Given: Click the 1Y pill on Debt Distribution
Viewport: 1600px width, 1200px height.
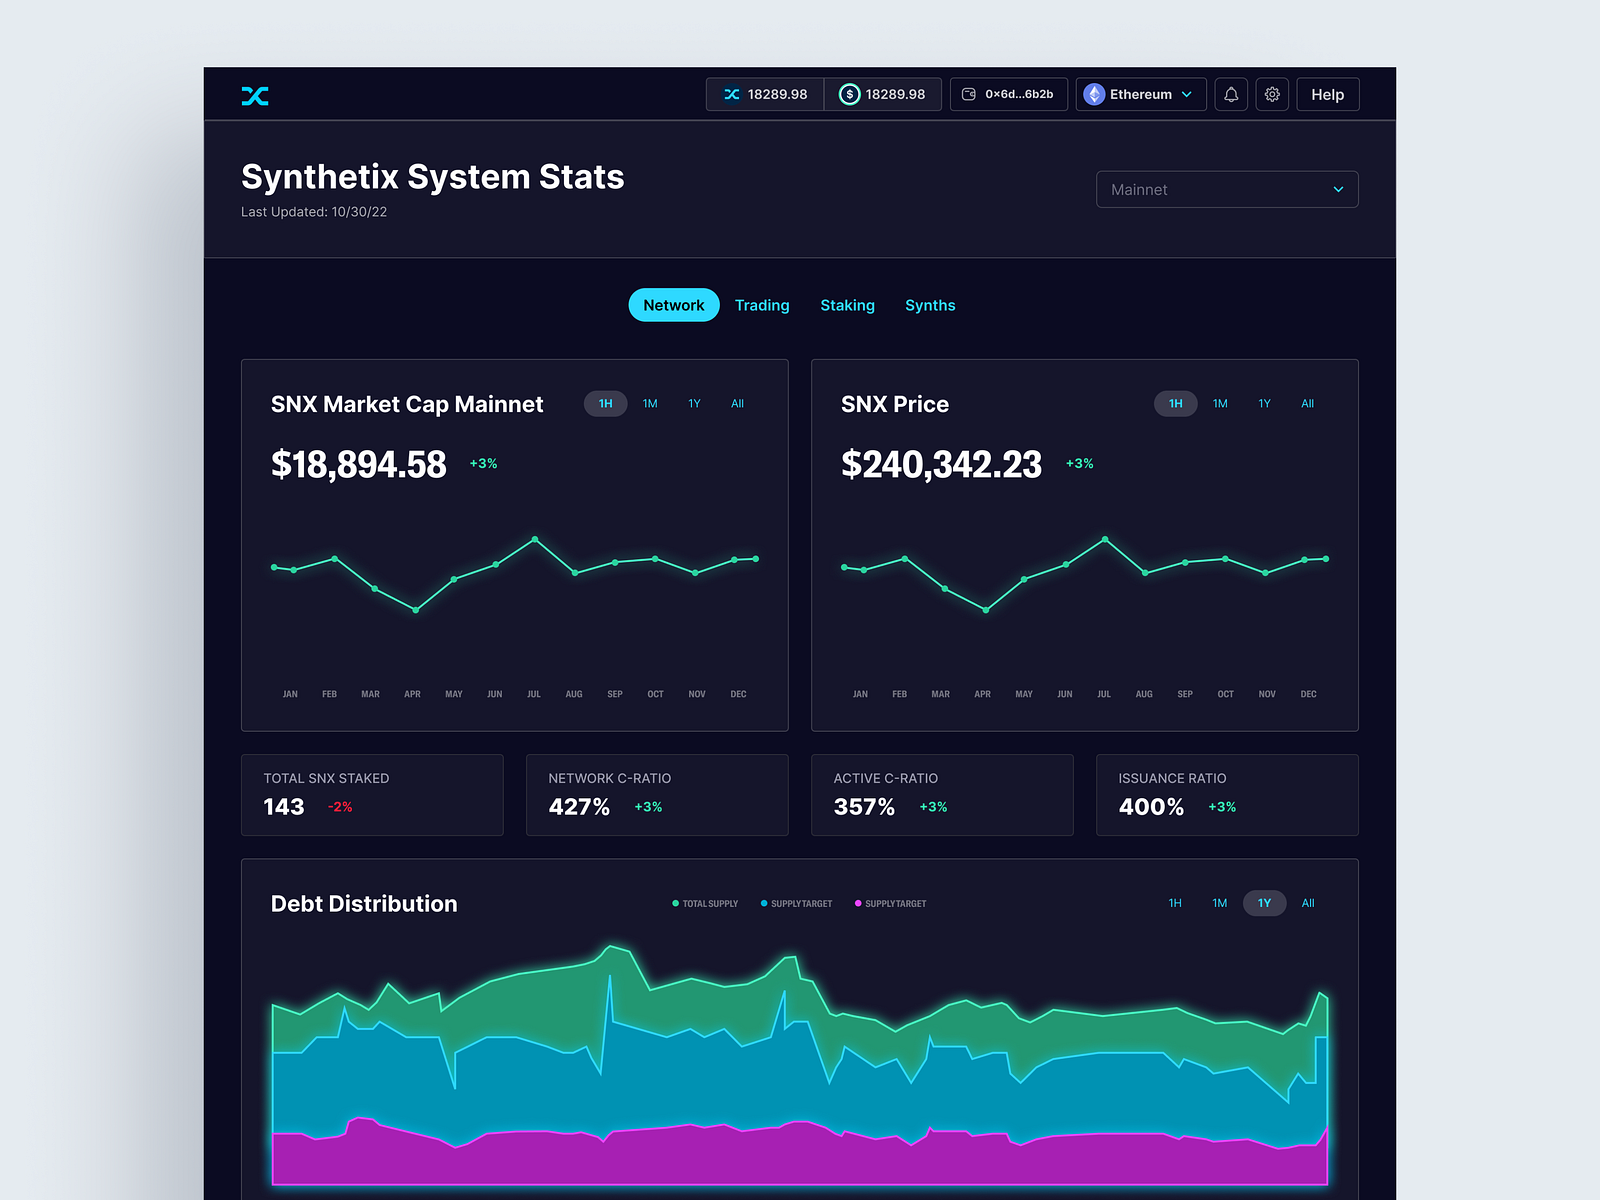Looking at the screenshot, I should [1264, 902].
